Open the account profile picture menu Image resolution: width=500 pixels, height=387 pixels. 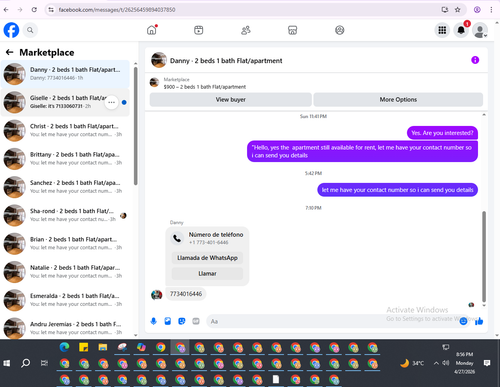[480, 30]
